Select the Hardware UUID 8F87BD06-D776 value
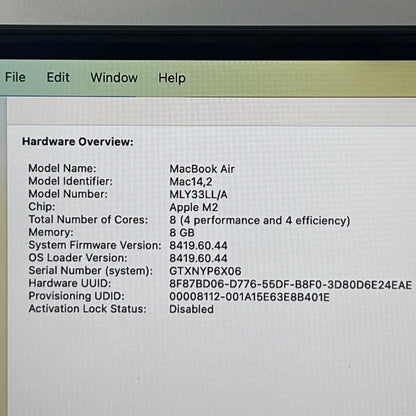 (x=291, y=285)
